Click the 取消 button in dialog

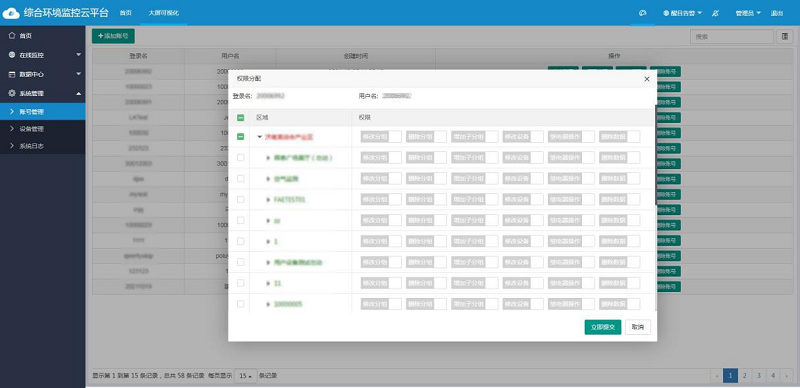(x=638, y=327)
